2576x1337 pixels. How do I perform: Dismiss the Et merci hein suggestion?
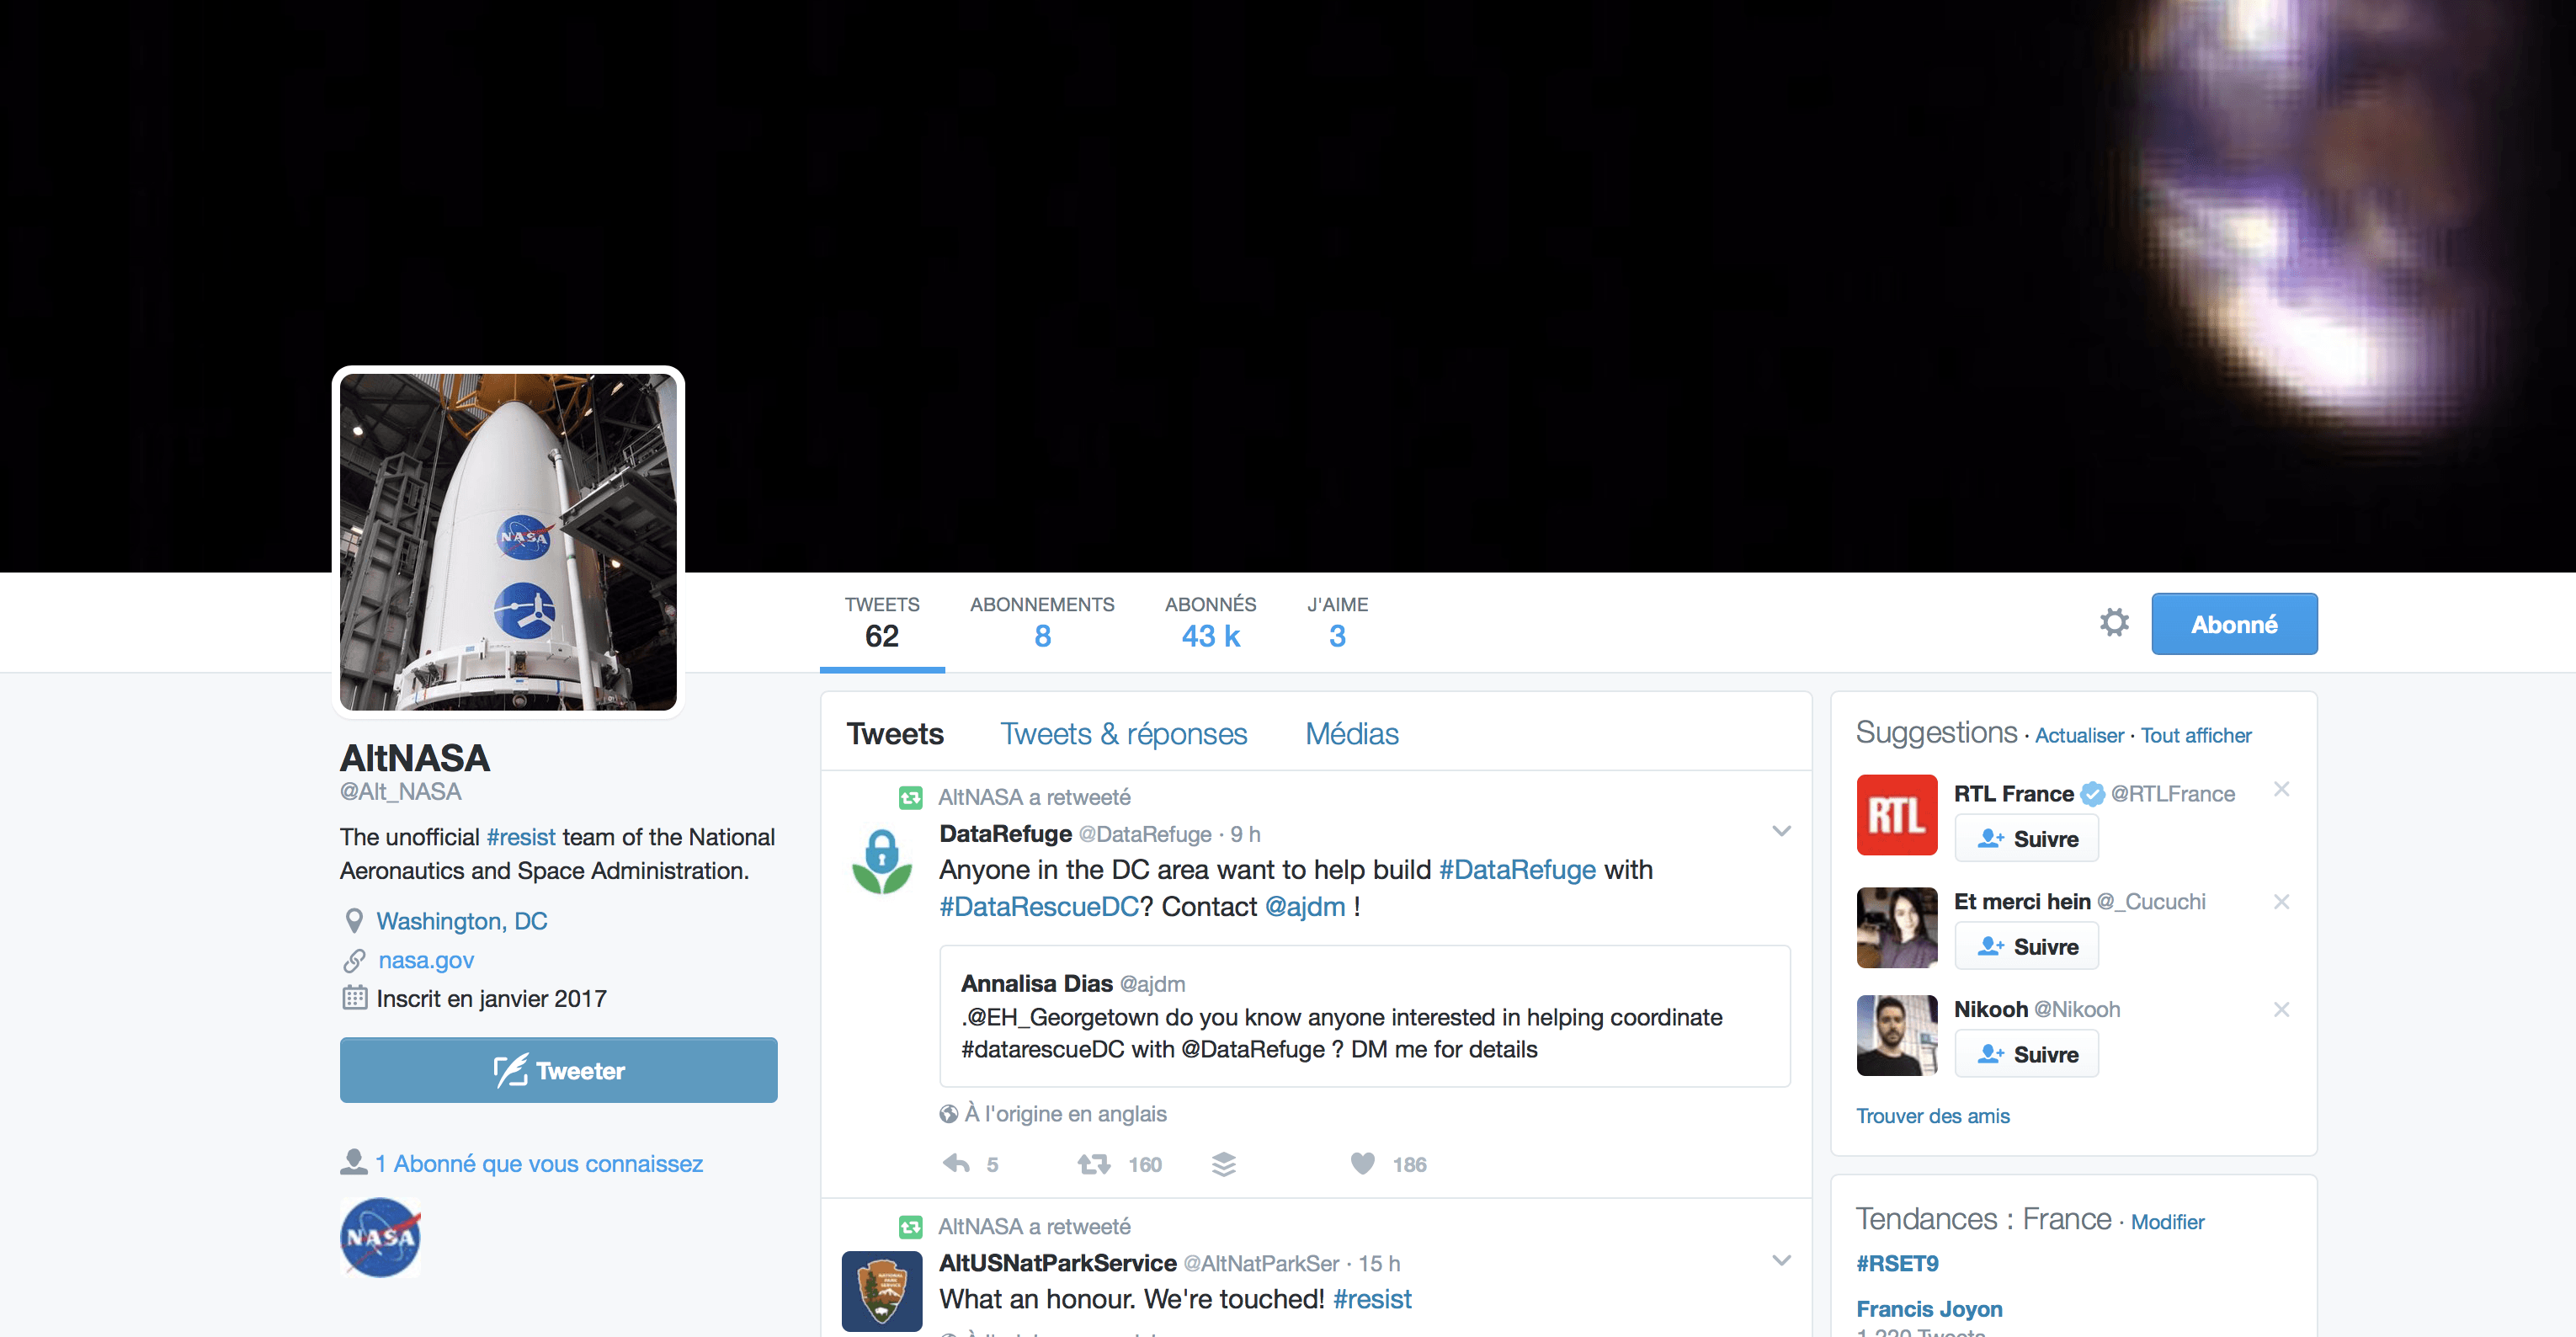tap(2281, 901)
